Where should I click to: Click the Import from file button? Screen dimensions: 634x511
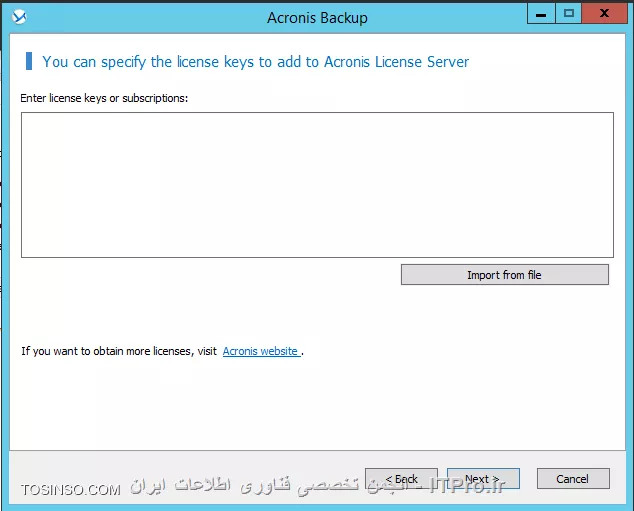tap(505, 275)
